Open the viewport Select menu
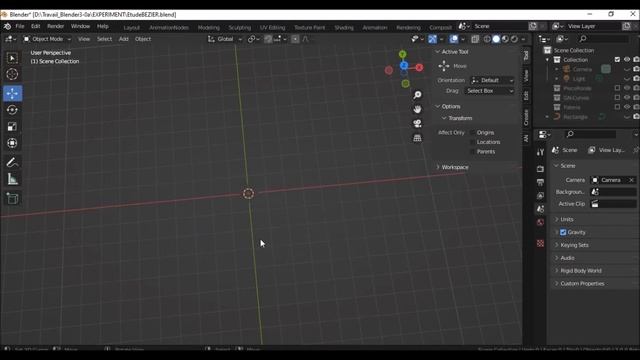The height and width of the screenshot is (360, 640). [x=104, y=39]
